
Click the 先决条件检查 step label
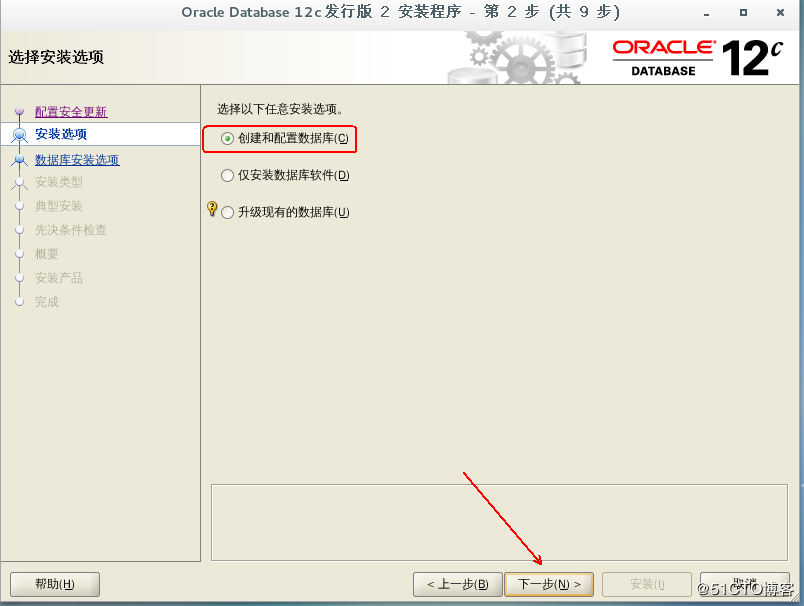(x=71, y=230)
